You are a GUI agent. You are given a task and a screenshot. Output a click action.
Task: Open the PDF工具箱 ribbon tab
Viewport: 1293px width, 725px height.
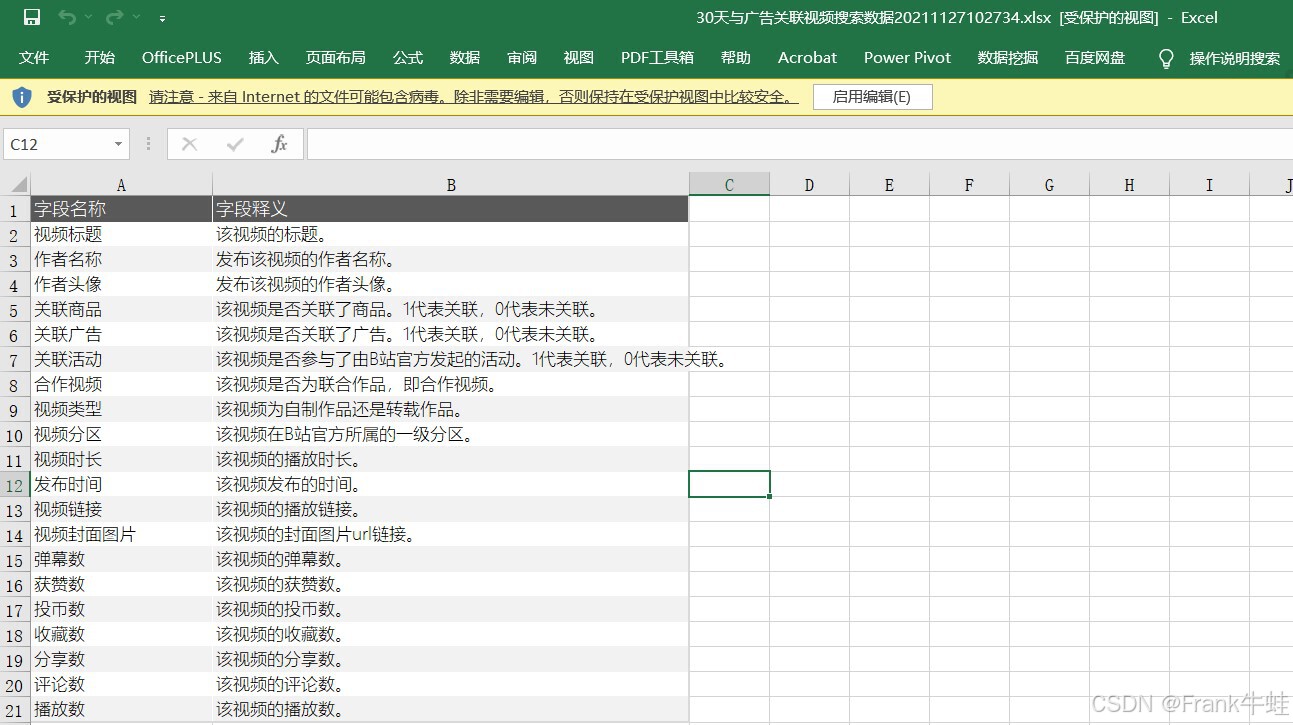657,58
